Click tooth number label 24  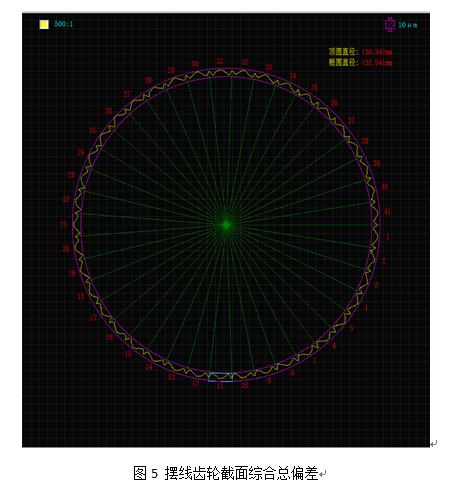[x=81, y=152]
